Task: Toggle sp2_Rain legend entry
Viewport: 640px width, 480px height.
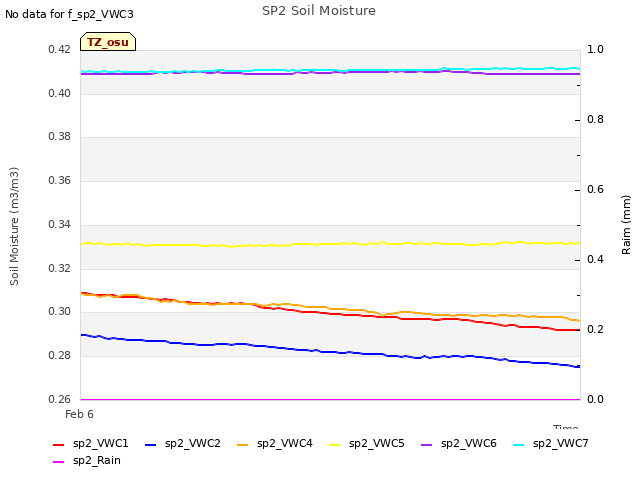Action: point(87,461)
